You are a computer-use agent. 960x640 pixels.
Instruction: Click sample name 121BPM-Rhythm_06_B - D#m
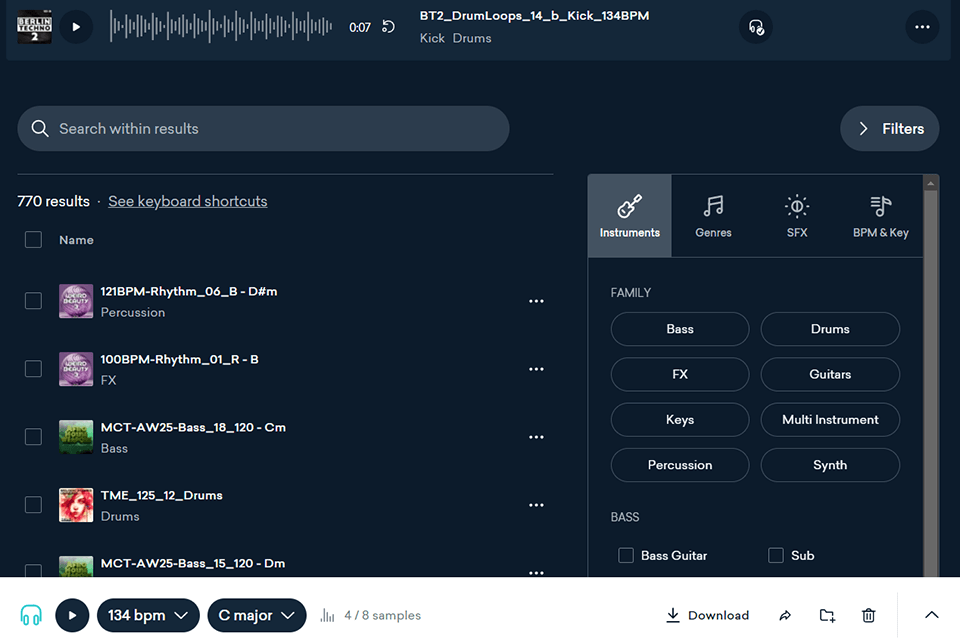189,292
